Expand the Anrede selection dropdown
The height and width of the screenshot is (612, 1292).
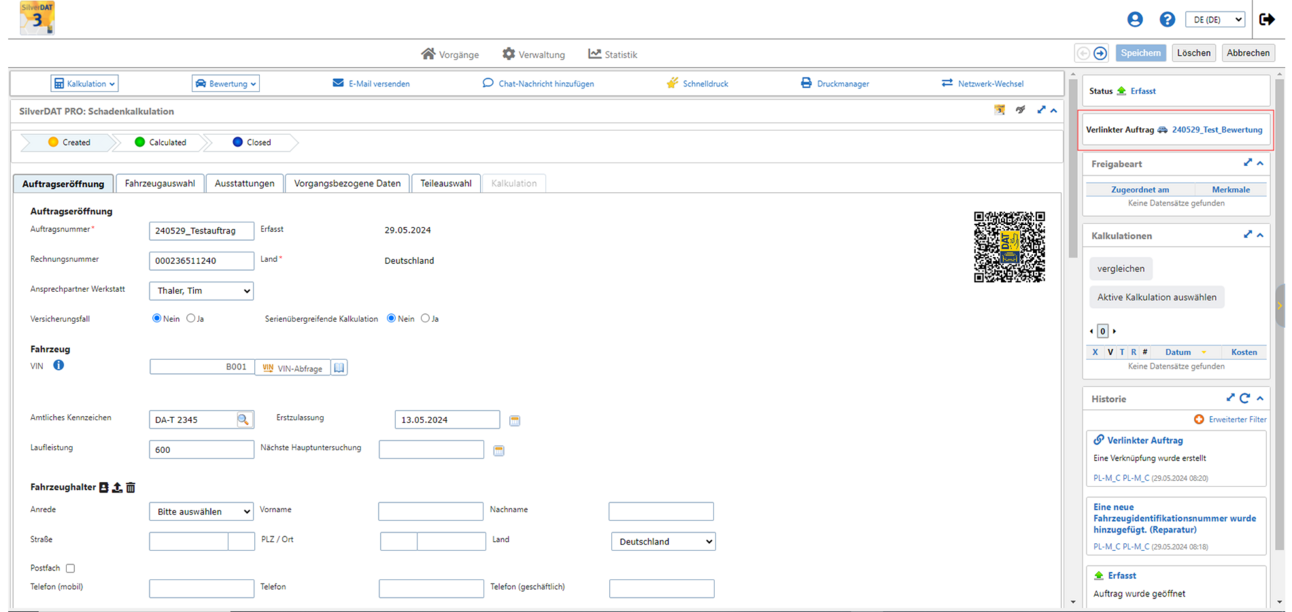pyautogui.click(x=201, y=511)
